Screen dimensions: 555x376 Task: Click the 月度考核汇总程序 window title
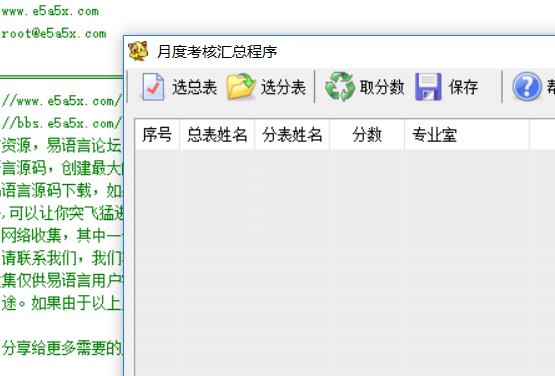point(217,52)
